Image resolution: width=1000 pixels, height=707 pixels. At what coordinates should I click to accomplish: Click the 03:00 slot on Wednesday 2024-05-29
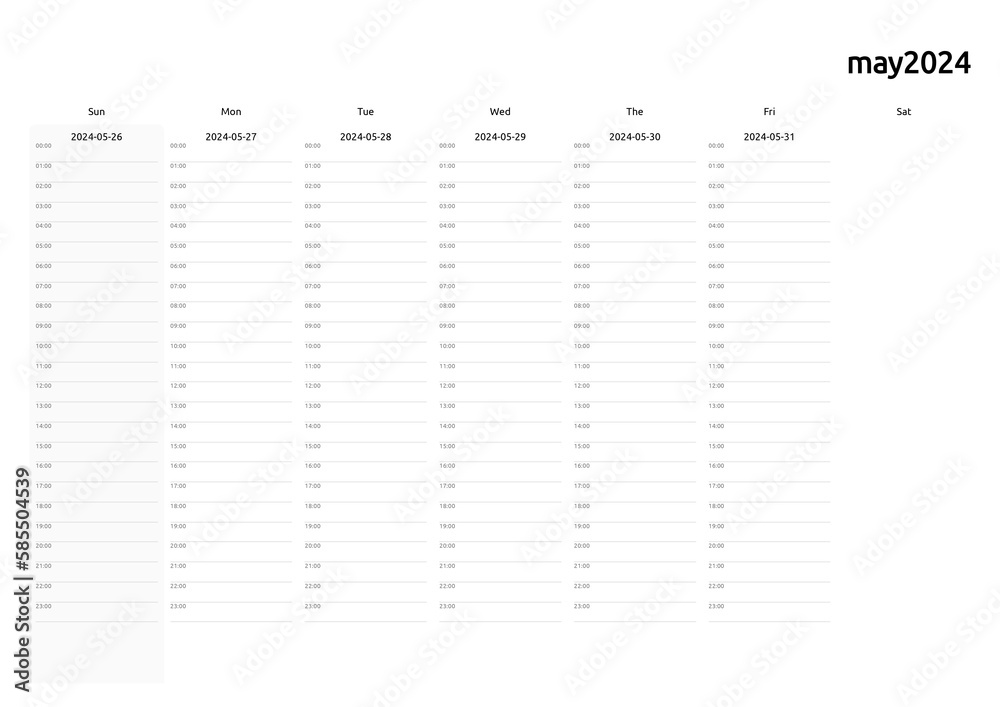[500, 212]
